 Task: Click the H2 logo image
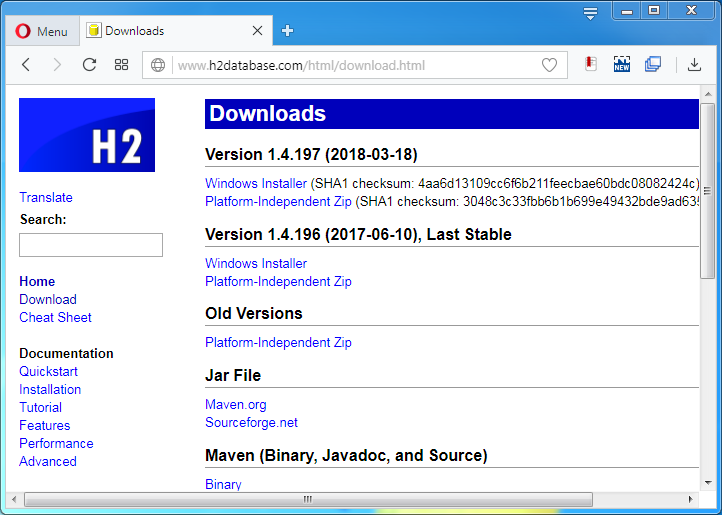87,135
